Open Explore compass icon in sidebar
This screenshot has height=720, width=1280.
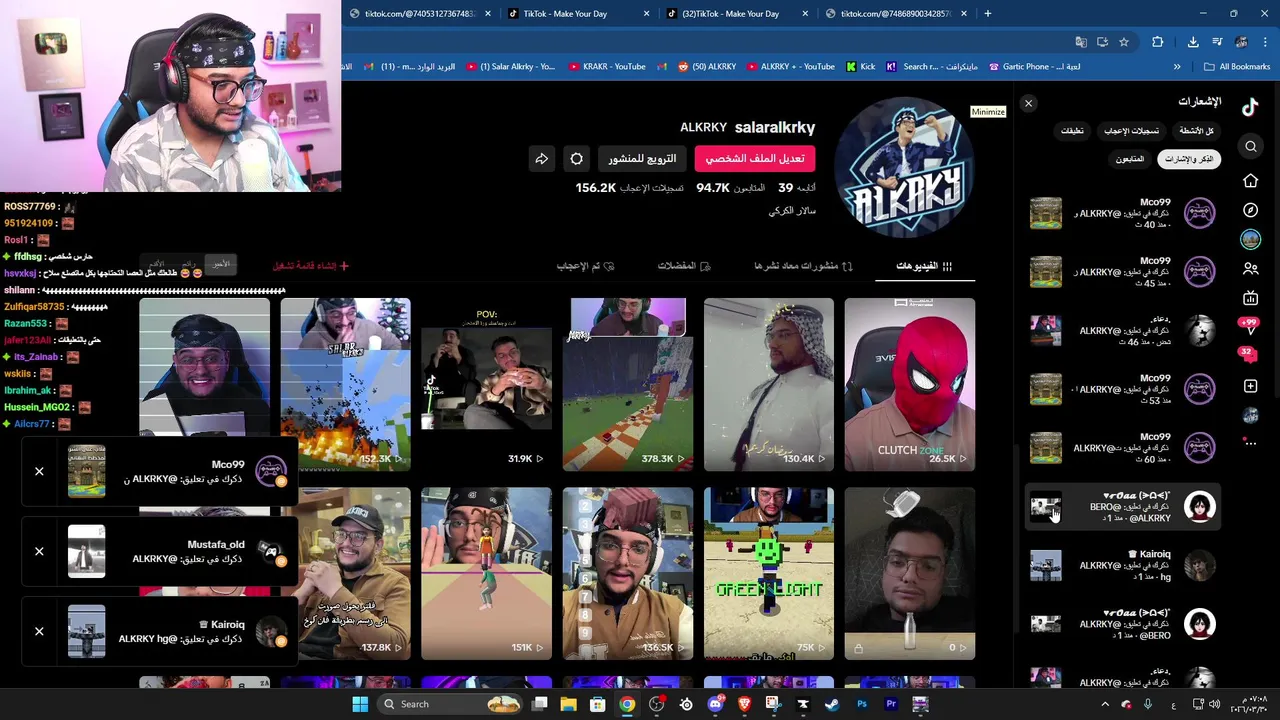point(1250,210)
